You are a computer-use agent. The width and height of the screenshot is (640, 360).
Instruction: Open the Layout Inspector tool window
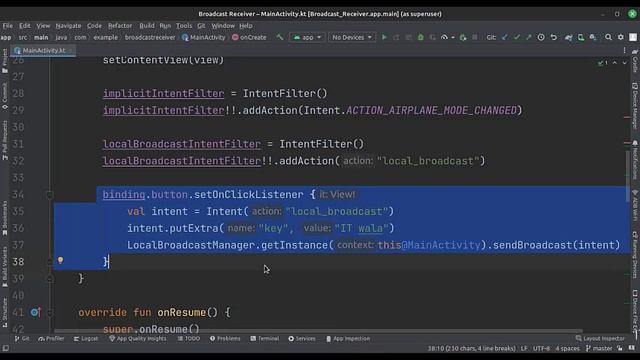pos(600,338)
